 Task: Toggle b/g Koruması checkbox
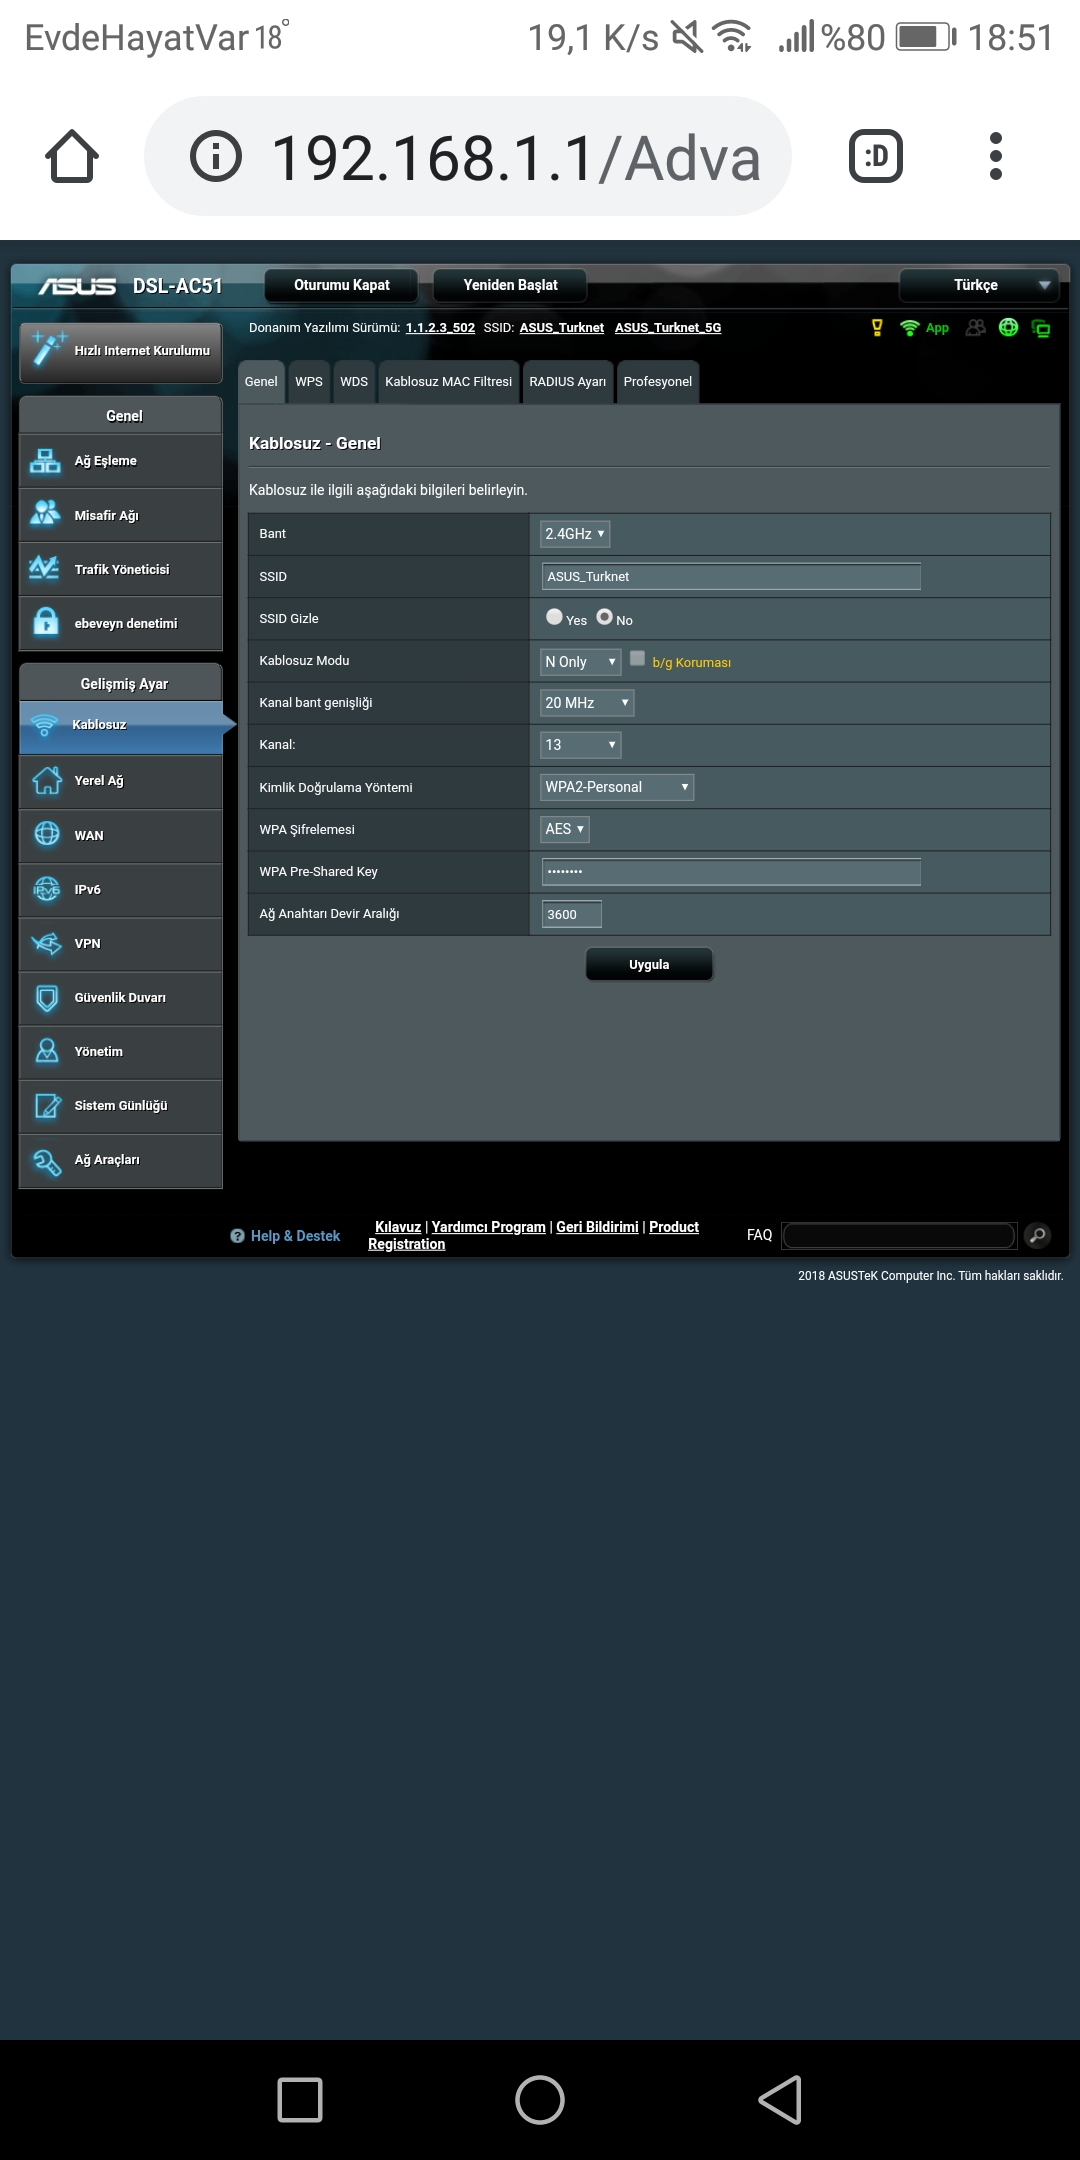[637, 658]
